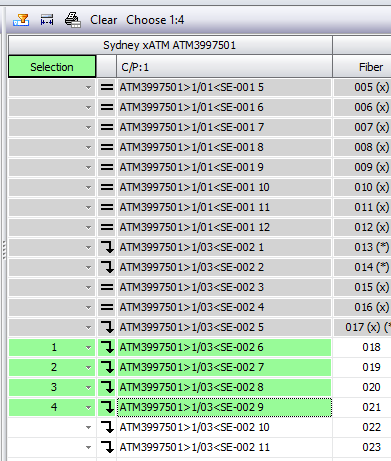
Task: Click fiber cell 016 (x)
Action: (x=363, y=307)
